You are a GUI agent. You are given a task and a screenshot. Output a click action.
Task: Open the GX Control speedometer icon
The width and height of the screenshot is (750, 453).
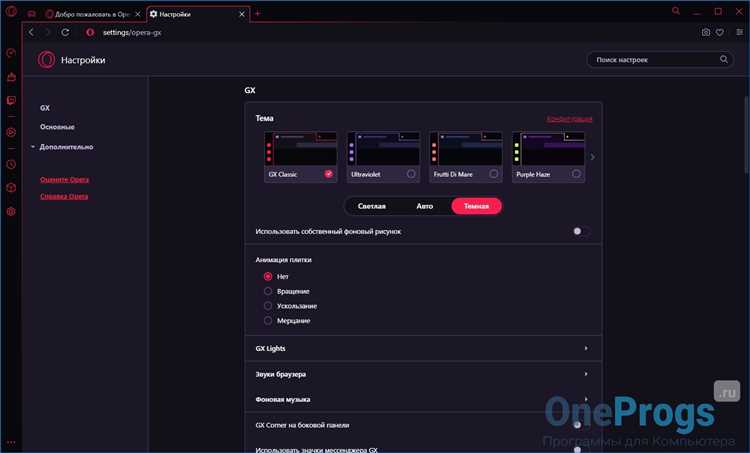pos(11,53)
